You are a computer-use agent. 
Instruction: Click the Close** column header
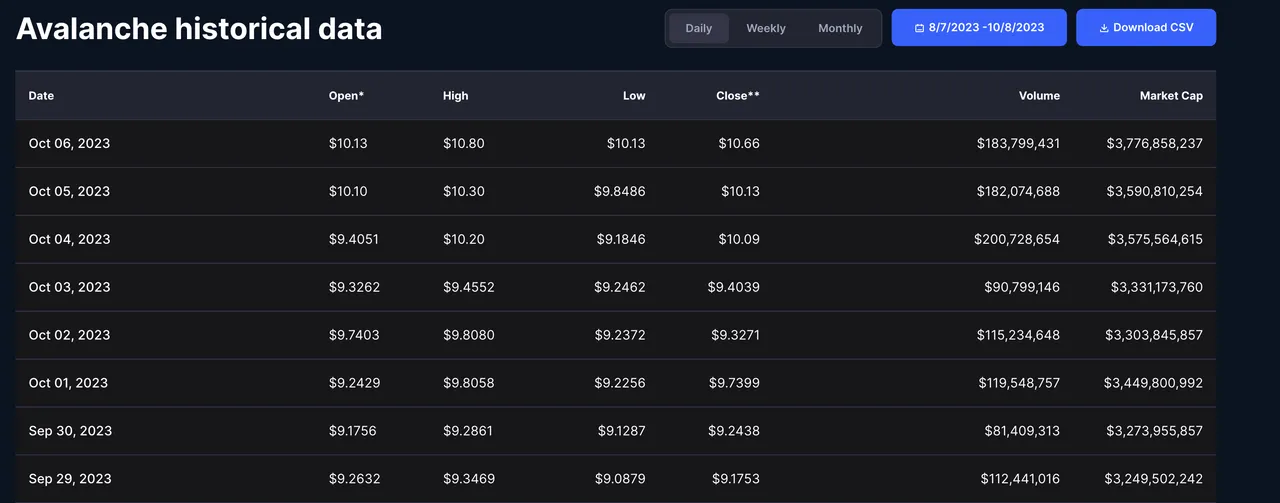click(x=738, y=96)
